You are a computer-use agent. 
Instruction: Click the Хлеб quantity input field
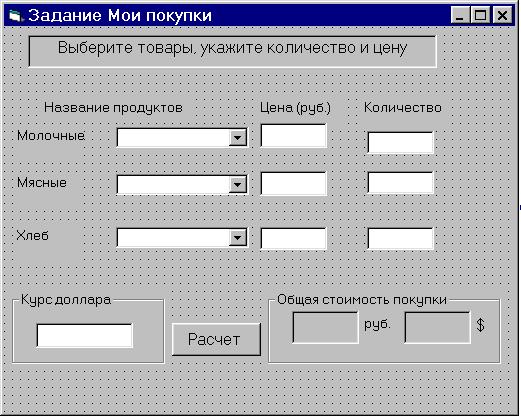400,238
